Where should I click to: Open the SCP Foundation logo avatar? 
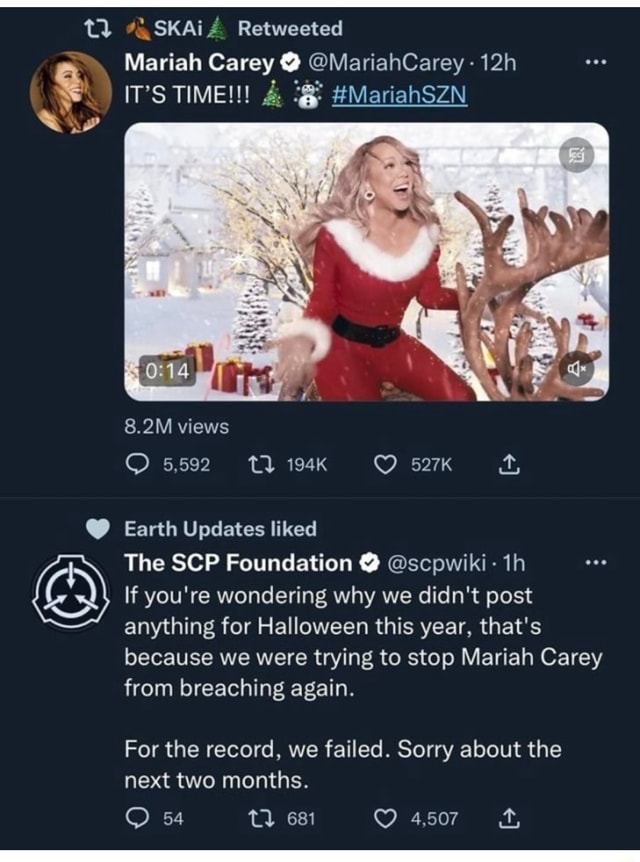click(71, 592)
